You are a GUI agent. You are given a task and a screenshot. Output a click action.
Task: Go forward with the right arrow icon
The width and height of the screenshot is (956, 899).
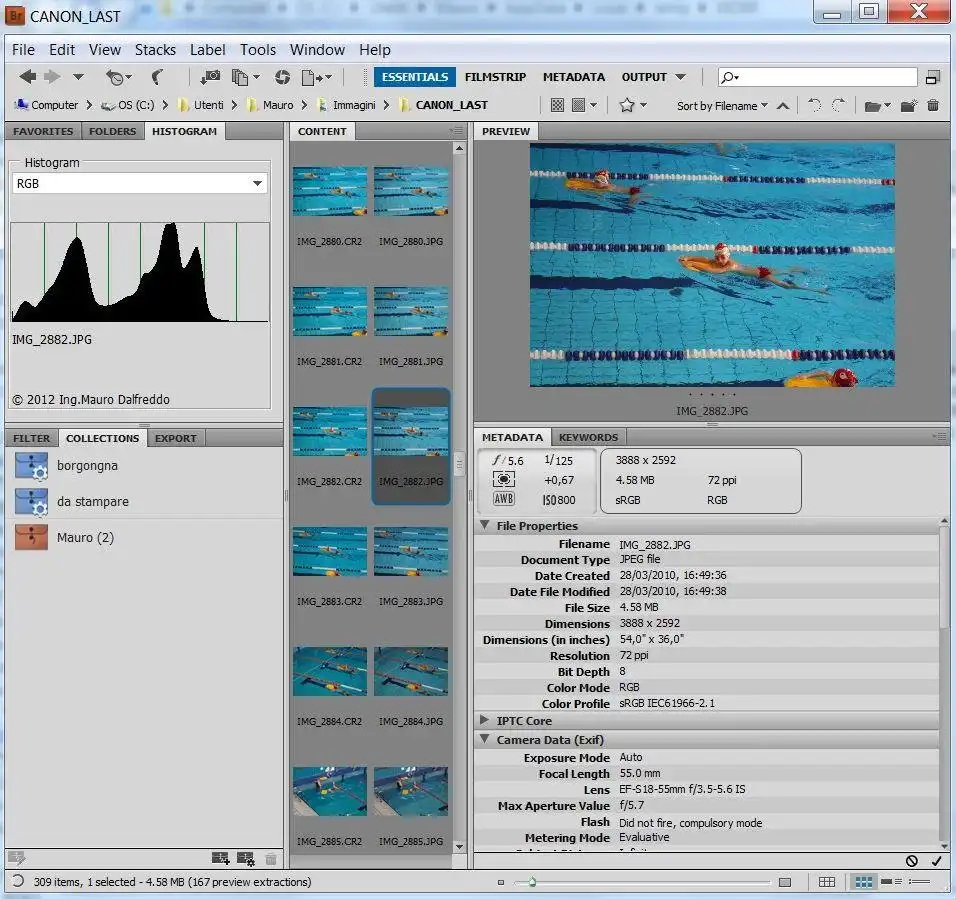(52, 77)
